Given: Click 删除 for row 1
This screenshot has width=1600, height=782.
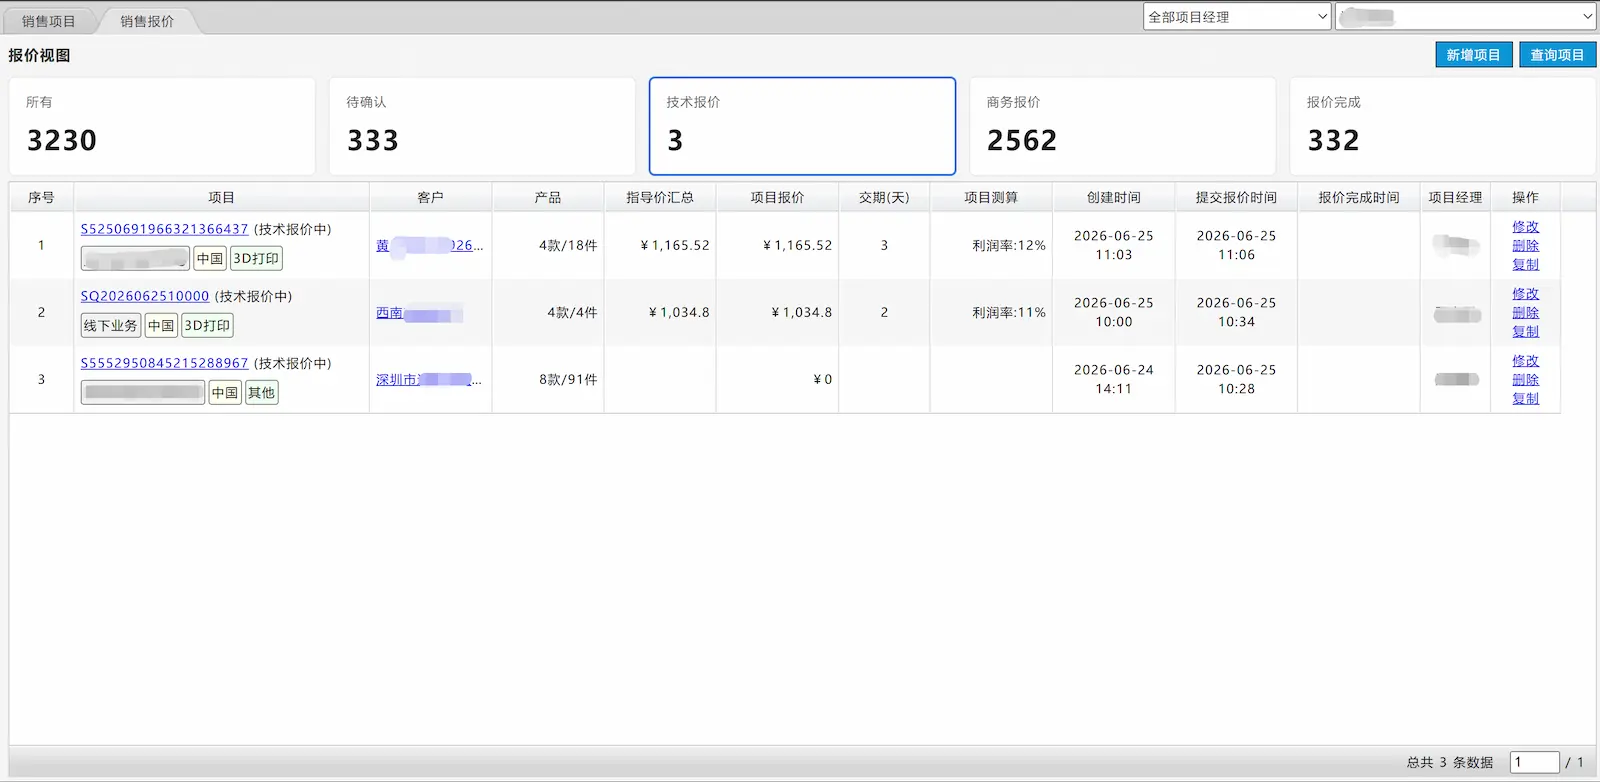Looking at the screenshot, I should click(1525, 246).
